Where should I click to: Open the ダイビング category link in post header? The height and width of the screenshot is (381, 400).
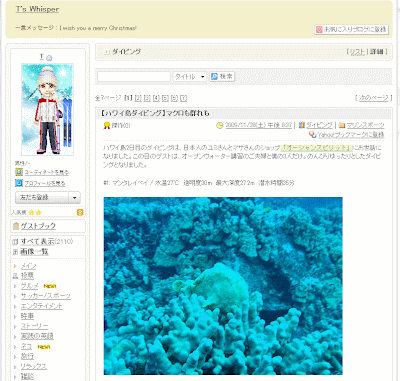tap(319, 125)
